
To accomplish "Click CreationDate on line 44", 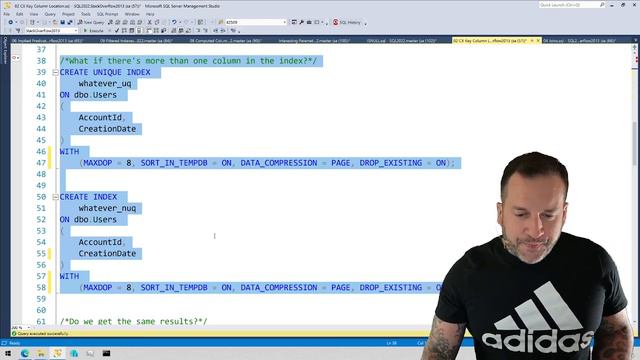I will pos(107,129).
